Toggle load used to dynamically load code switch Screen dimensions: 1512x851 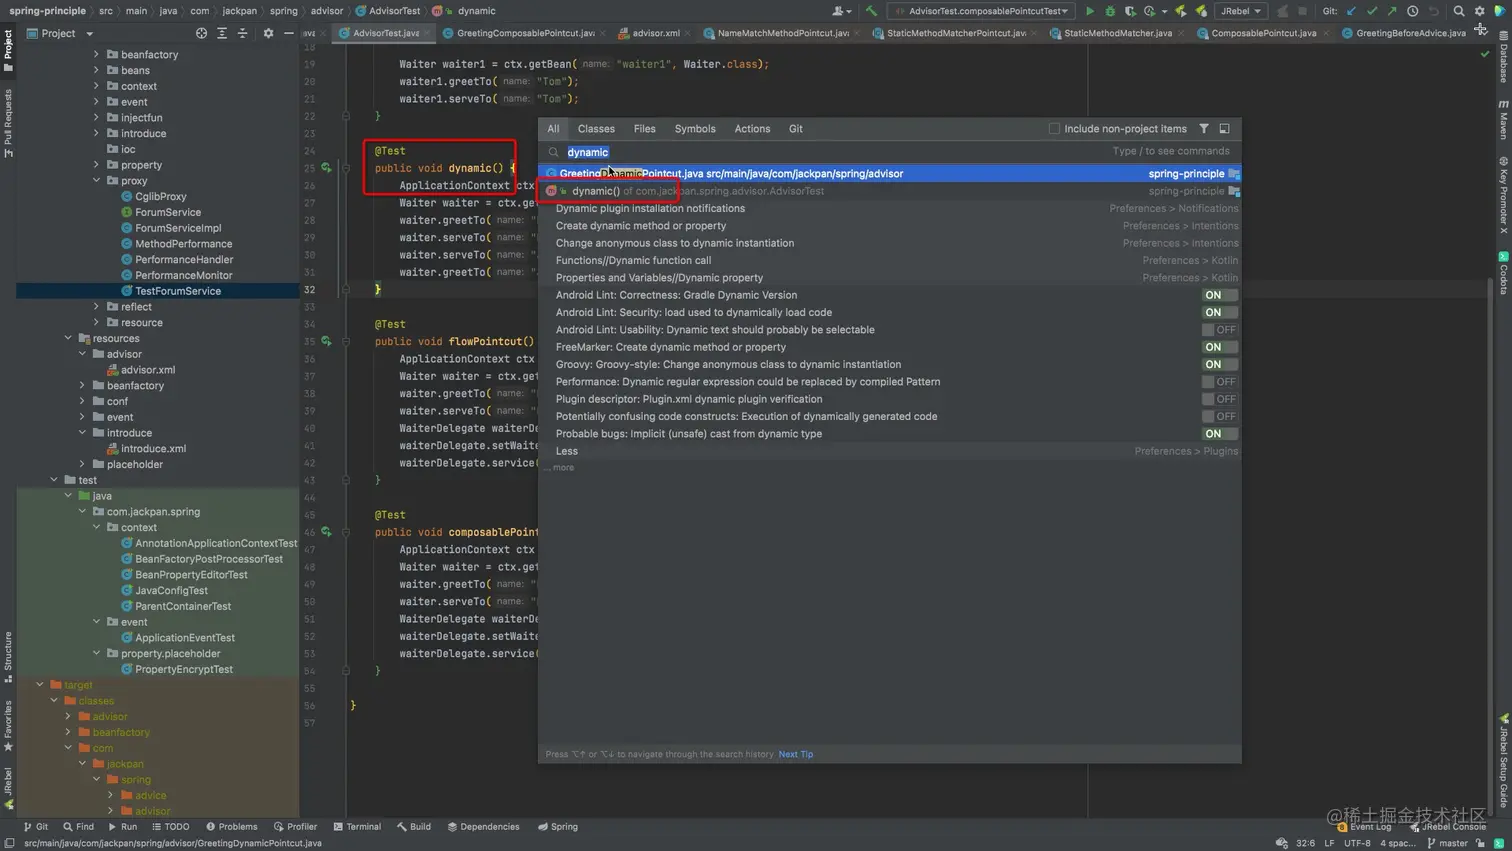pyautogui.click(x=1219, y=312)
